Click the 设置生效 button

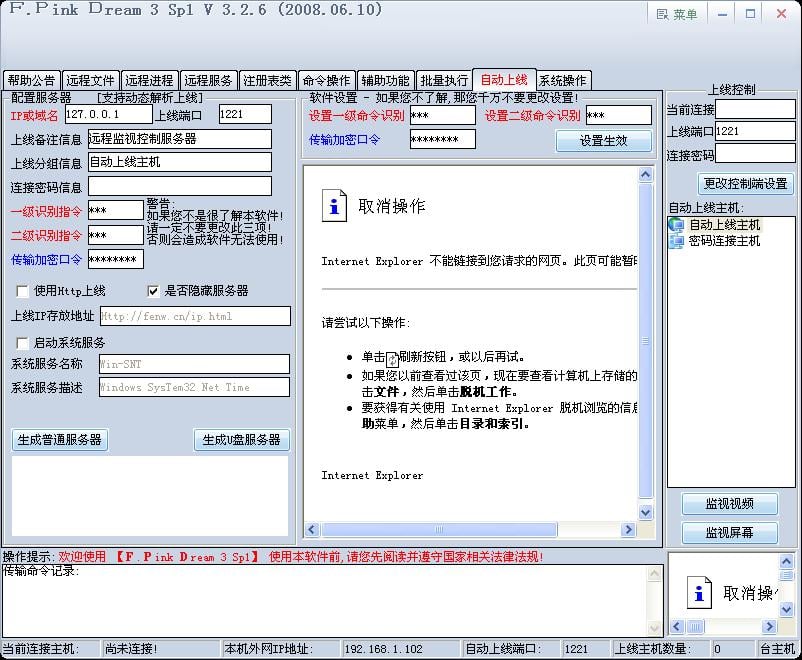pyautogui.click(x=604, y=141)
